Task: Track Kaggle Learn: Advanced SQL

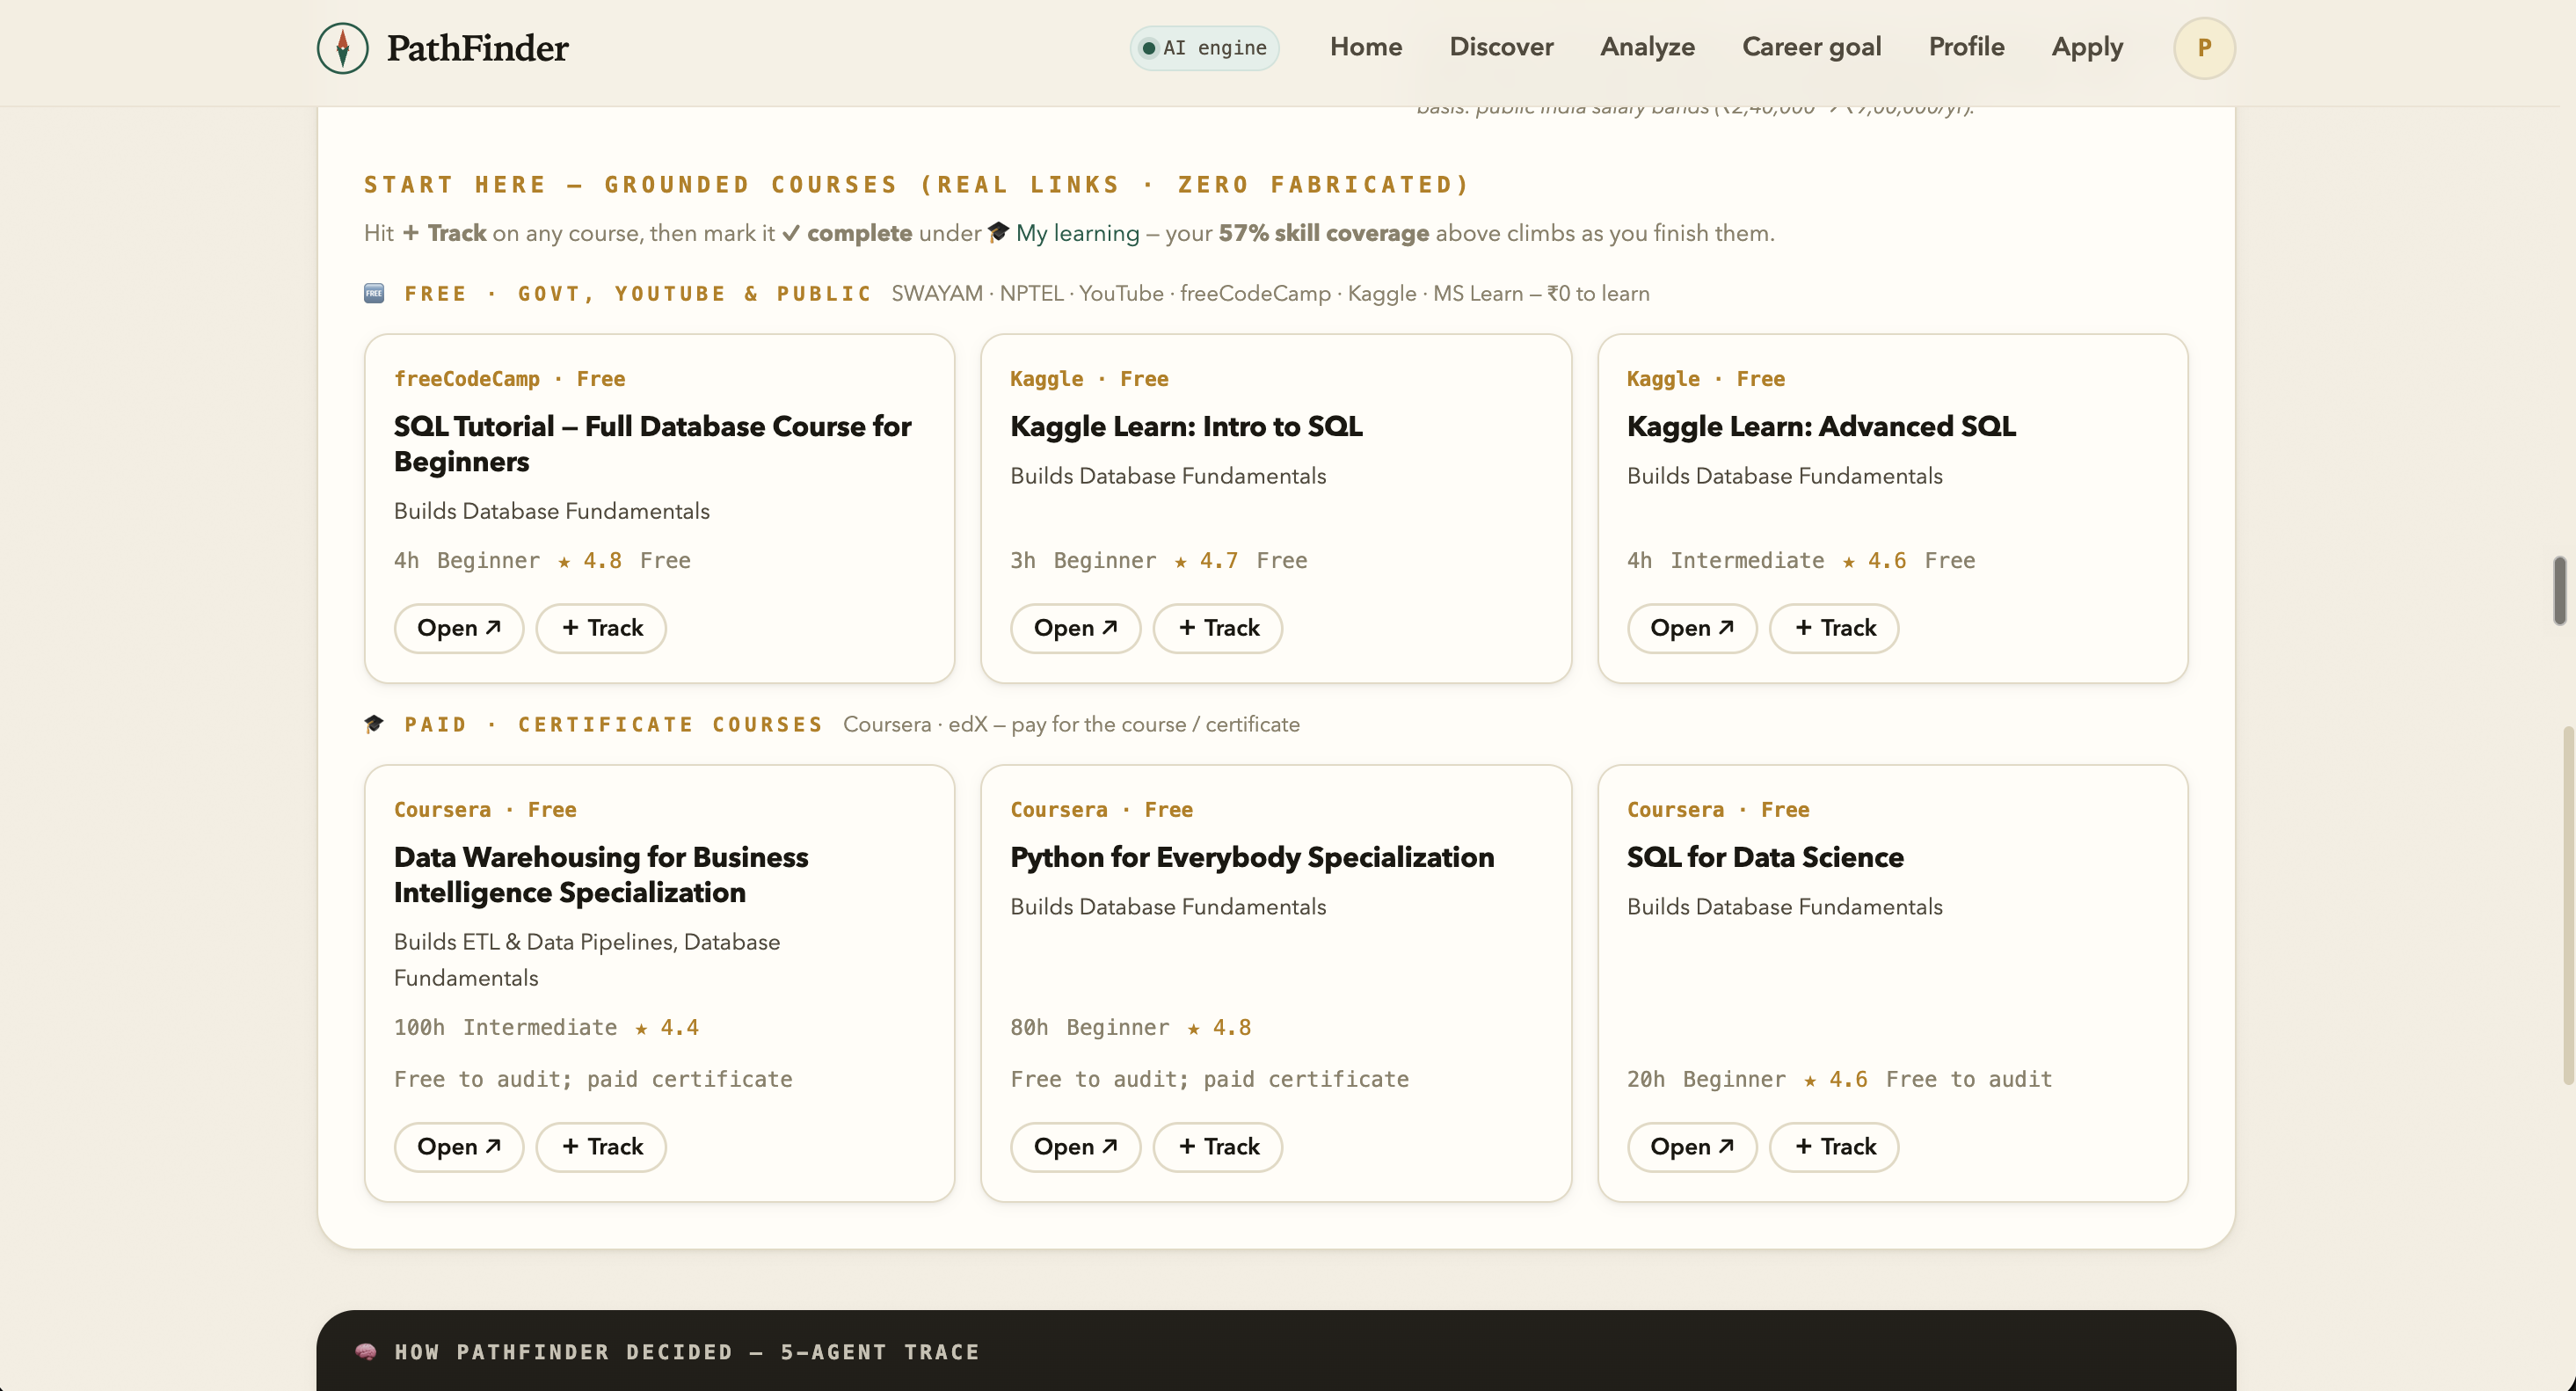Action: 1834,628
